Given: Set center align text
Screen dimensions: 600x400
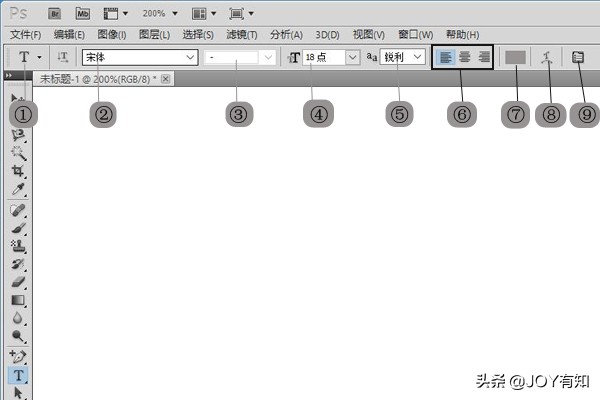Looking at the screenshot, I should point(465,57).
